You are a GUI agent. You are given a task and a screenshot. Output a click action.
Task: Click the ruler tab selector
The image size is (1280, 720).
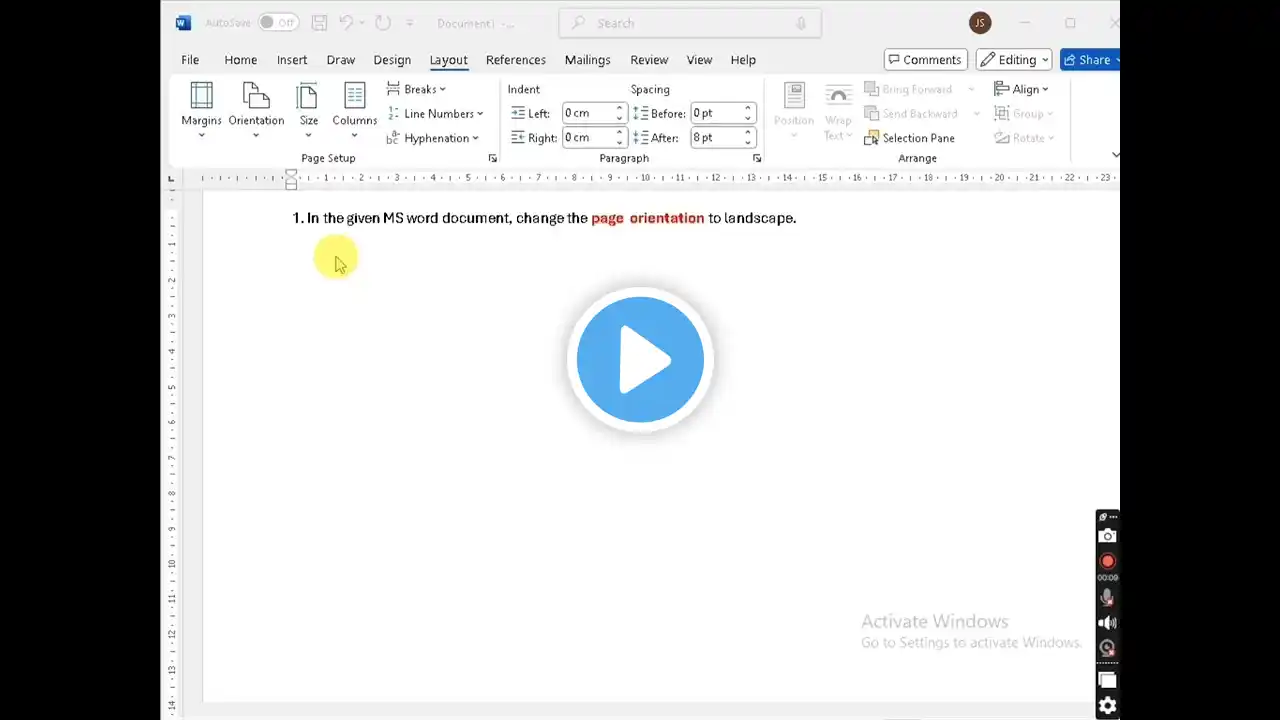171,178
